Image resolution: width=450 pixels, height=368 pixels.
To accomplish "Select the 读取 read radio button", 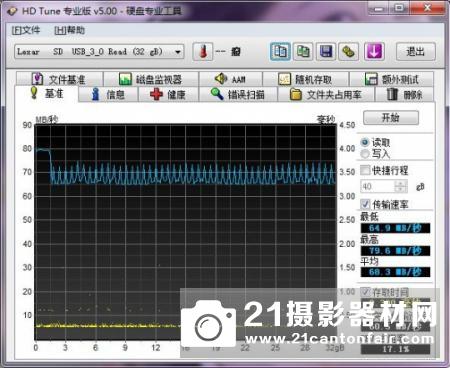I will 365,142.
